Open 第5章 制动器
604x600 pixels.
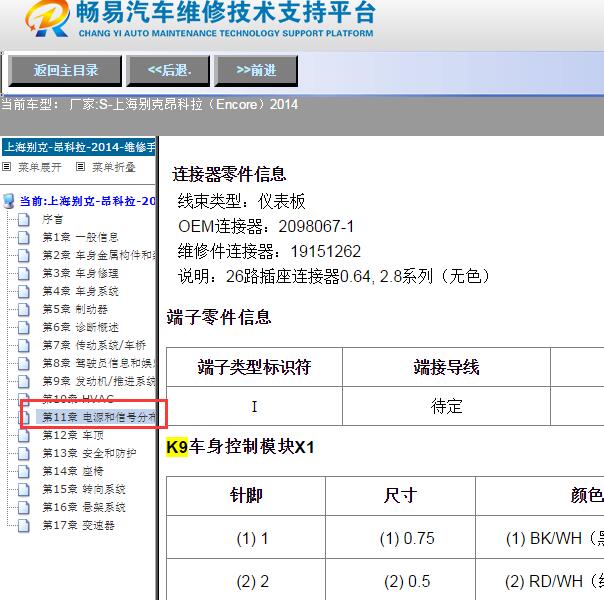tap(75, 309)
